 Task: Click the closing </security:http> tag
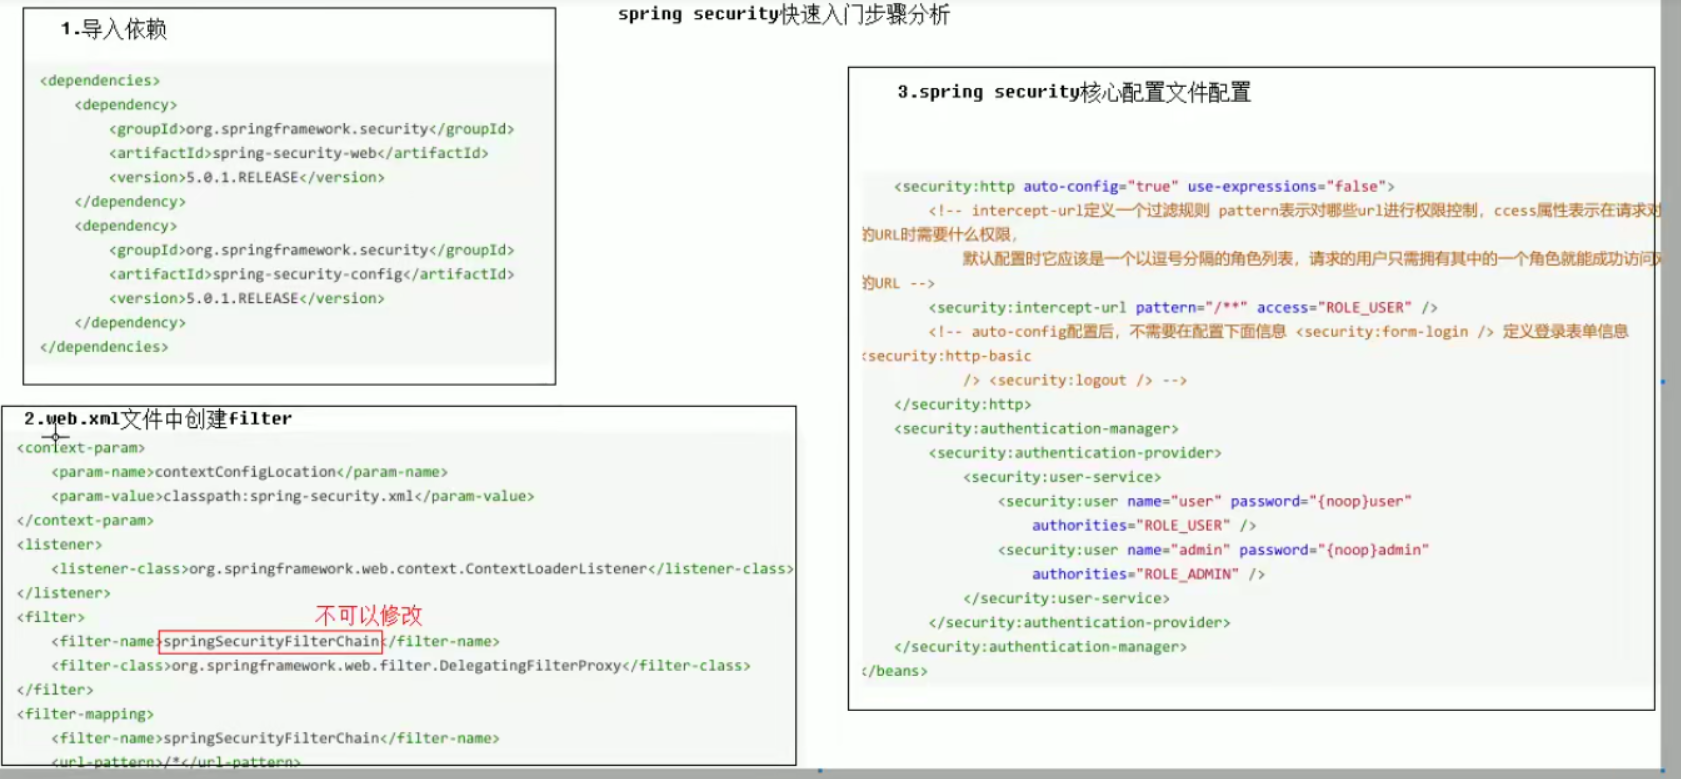point(962,404)
